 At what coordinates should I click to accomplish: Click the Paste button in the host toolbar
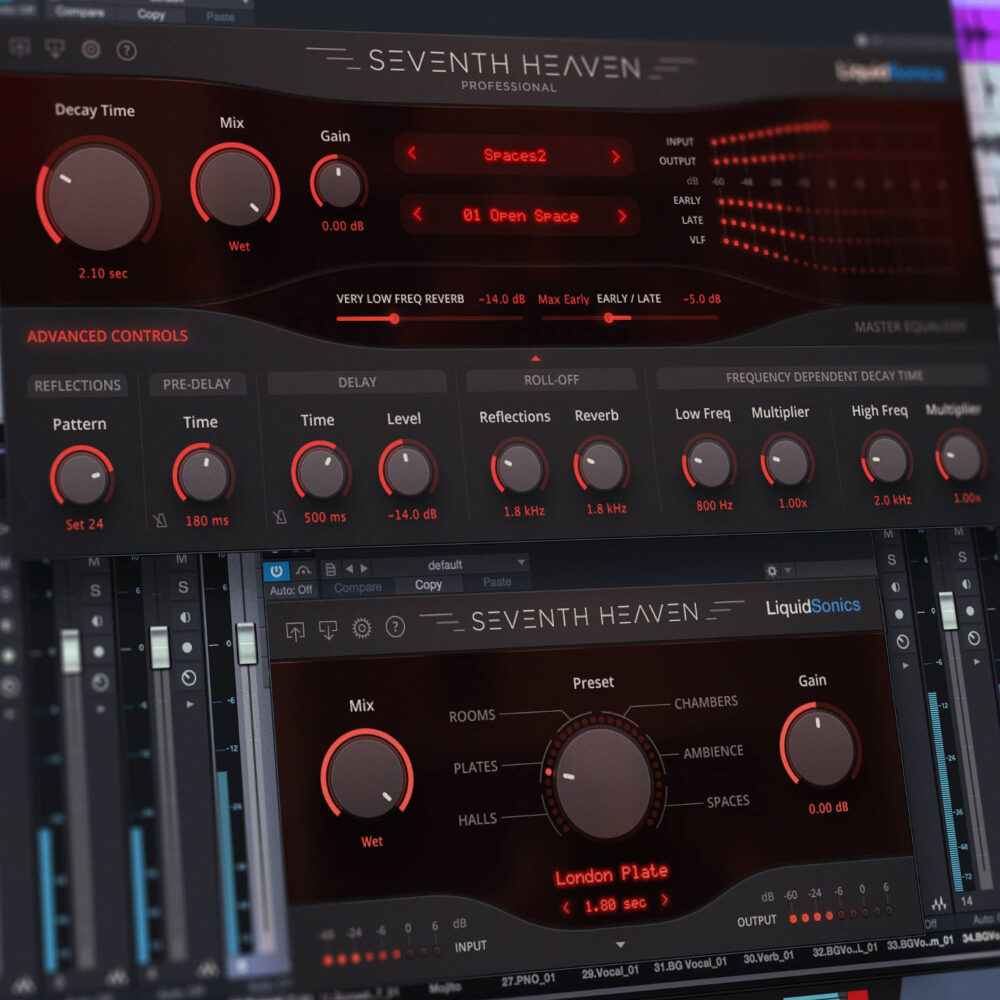497,585
